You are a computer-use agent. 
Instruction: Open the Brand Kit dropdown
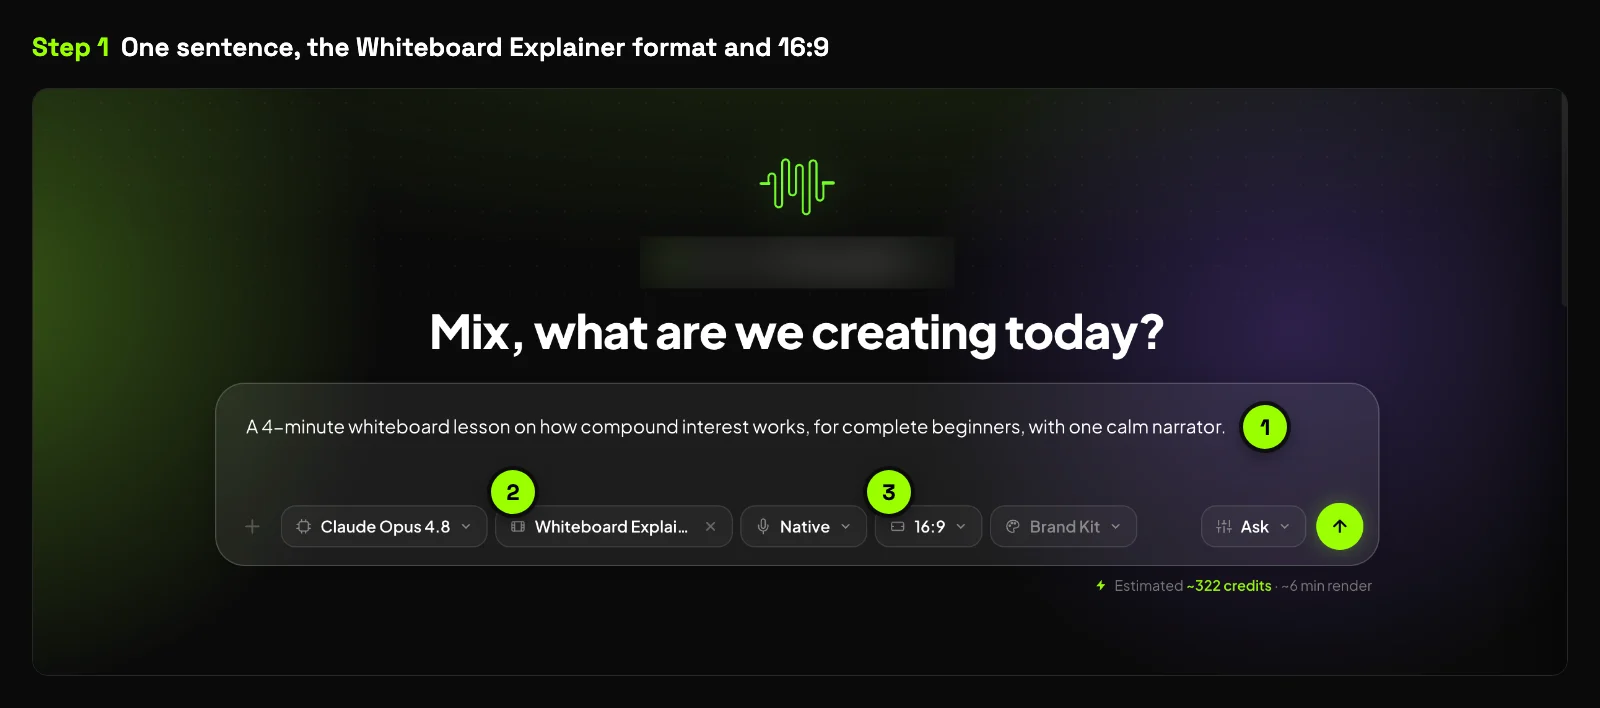tap(1063, 526)
